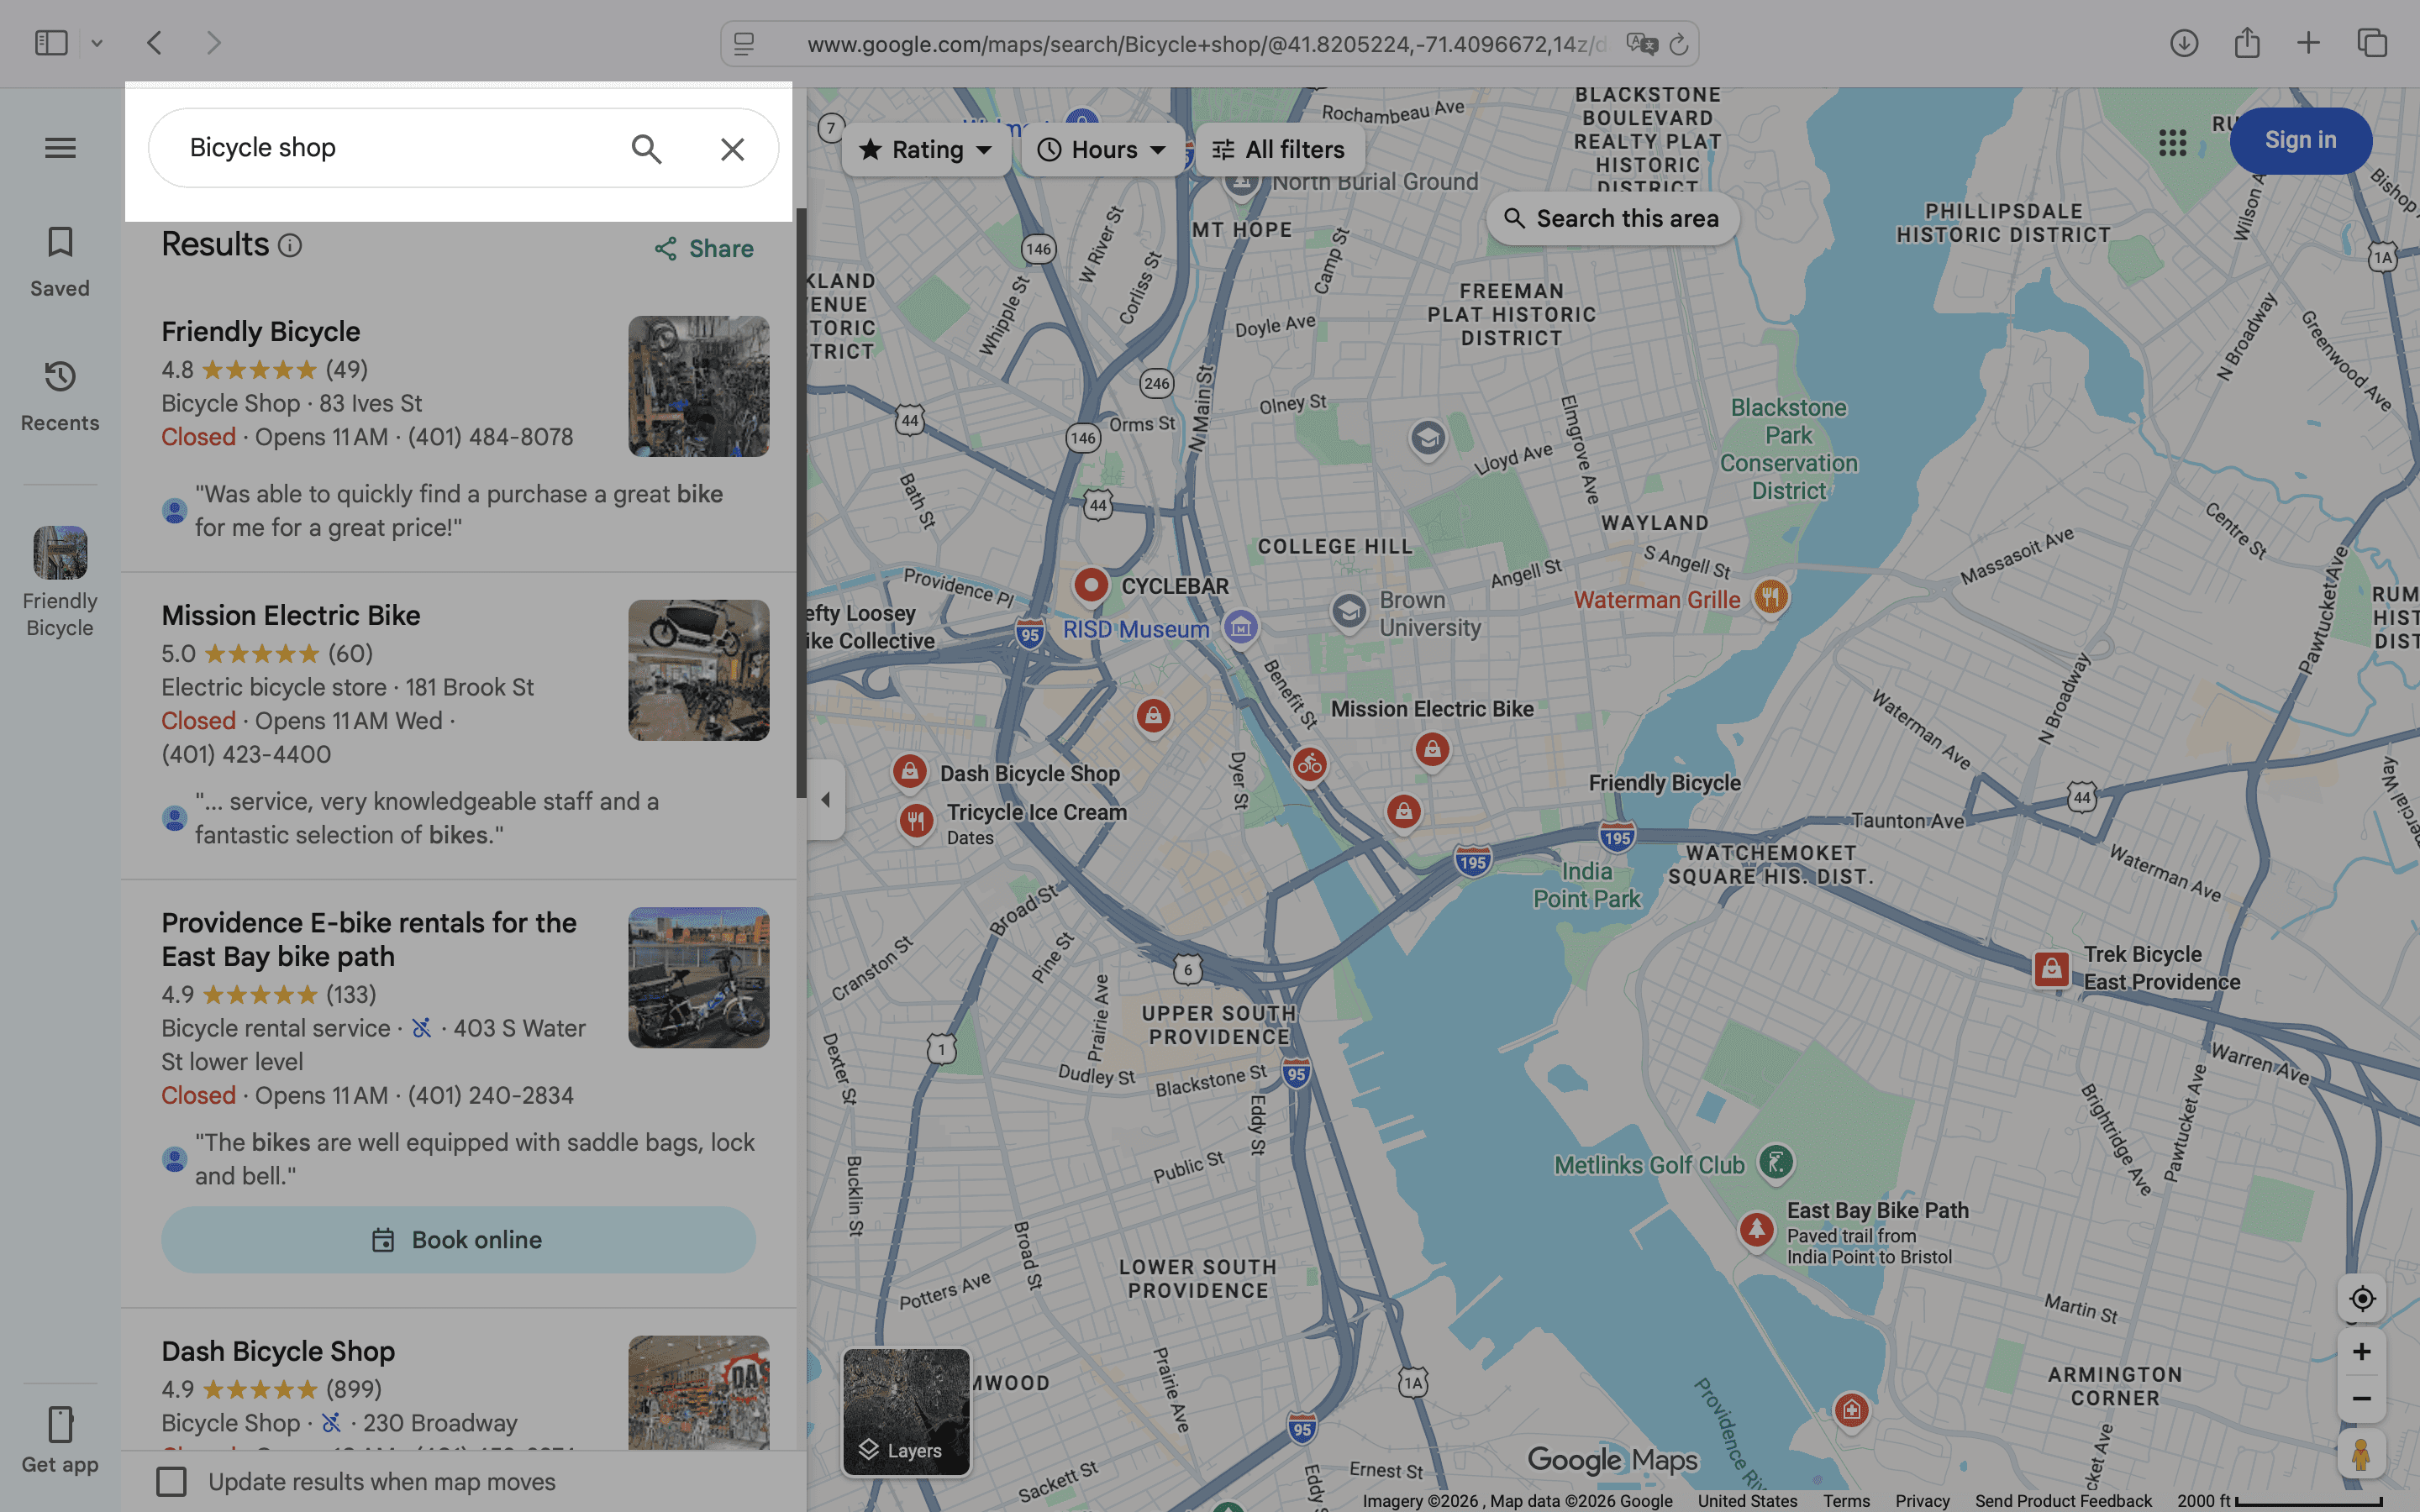Open the Layers map type switcher
Viewport: 2420px width, 1512px height.
pos(906,1412)
